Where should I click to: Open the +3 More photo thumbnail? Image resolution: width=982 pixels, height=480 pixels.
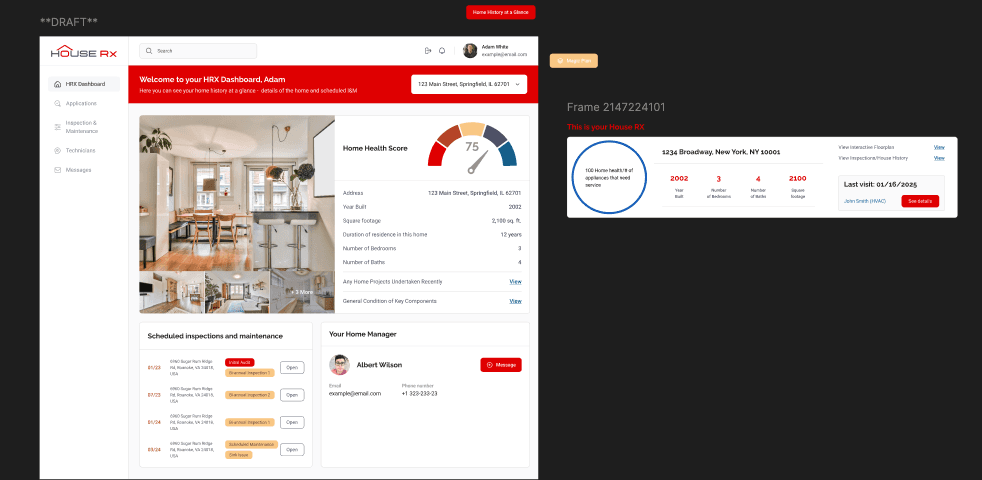click(x=302, y=292)
